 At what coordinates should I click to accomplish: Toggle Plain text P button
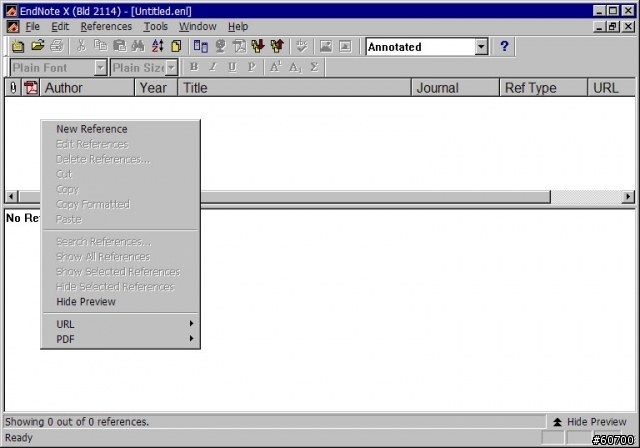[x=251, y=67]
